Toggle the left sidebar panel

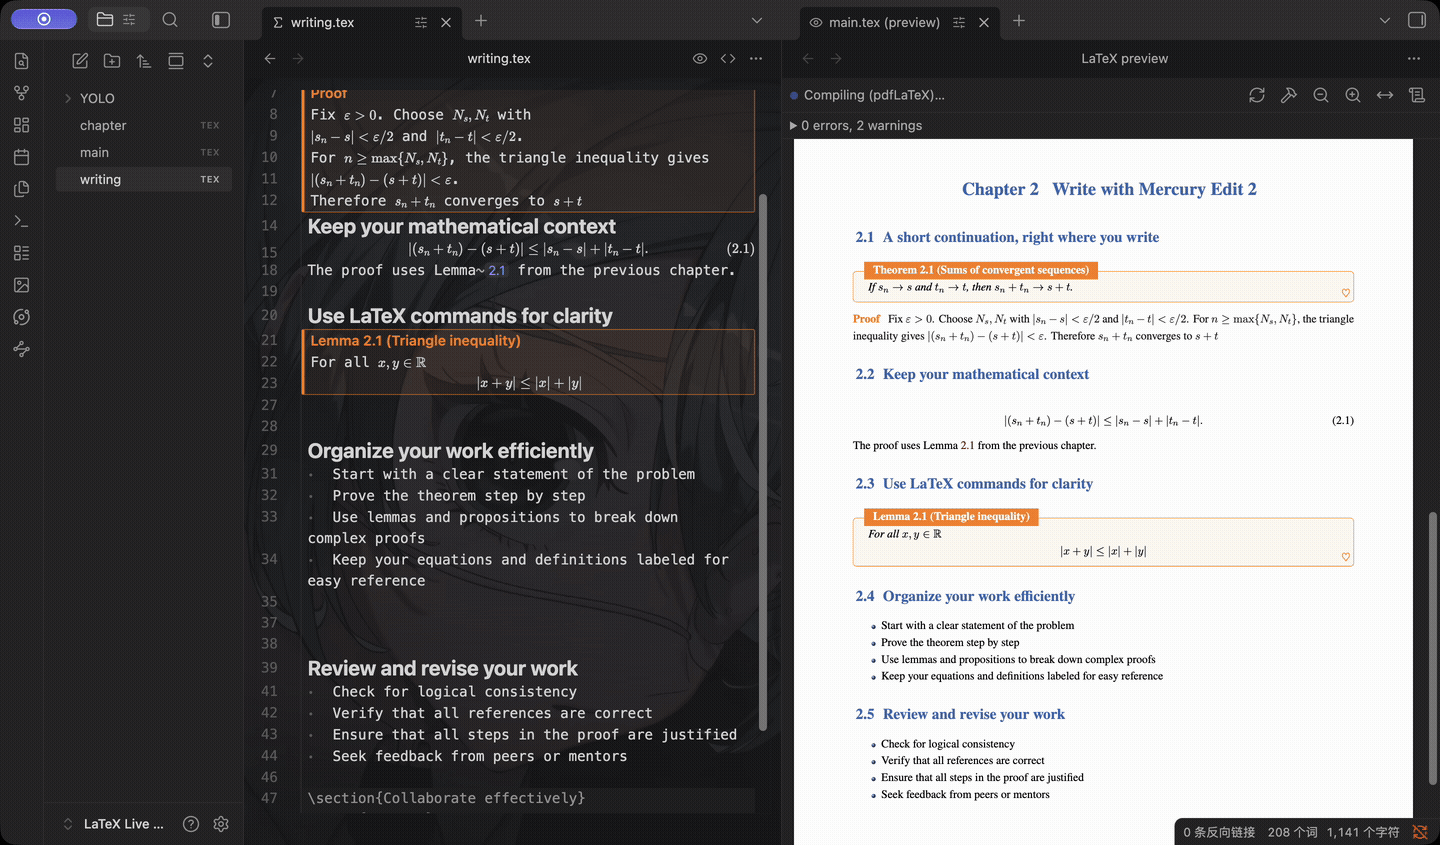tap(221, 19)
